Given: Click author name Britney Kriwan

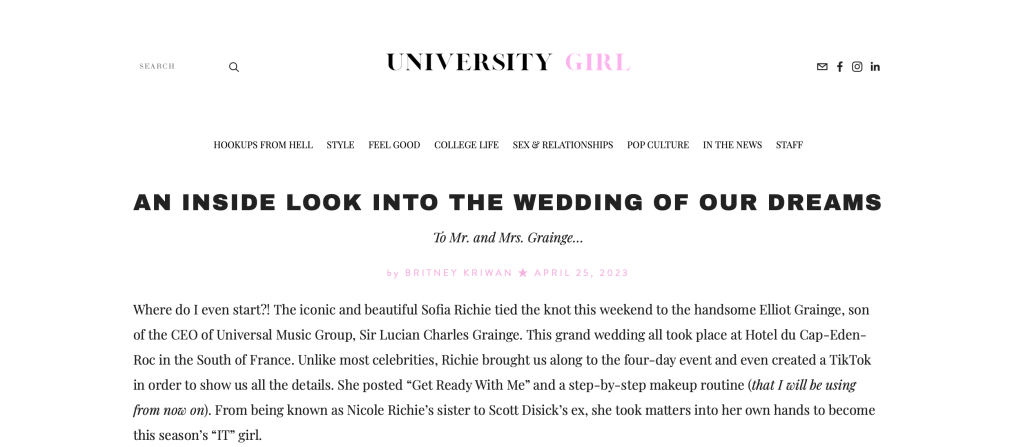Looking at the screenshot, I should [x=458, y=273].
